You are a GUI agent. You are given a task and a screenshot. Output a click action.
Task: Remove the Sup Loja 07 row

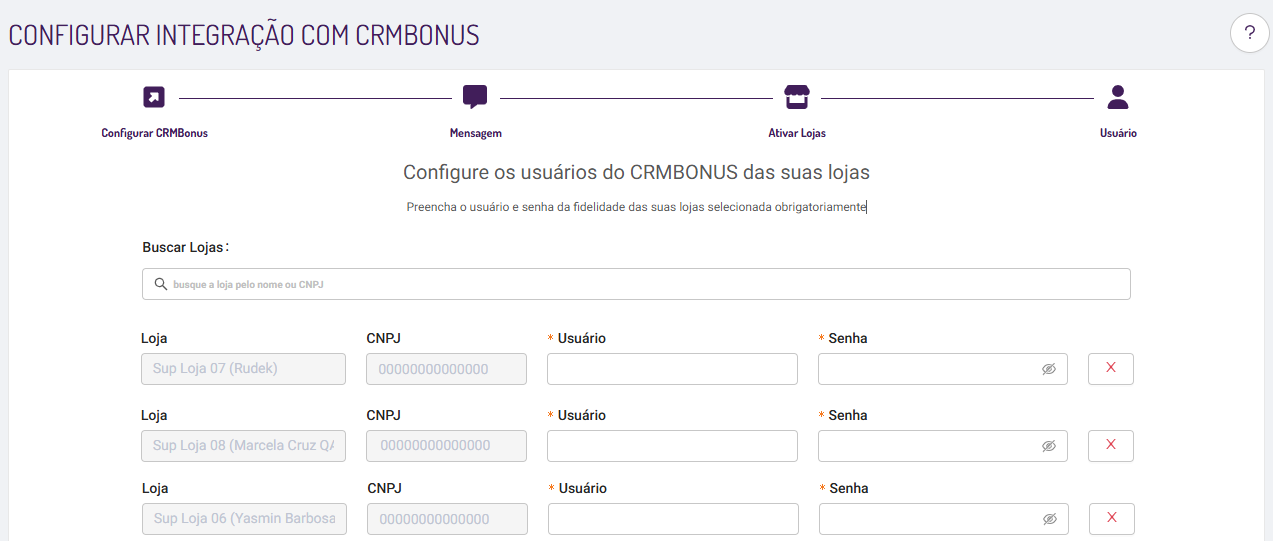pyautogui.click(x=1111, y=368)
